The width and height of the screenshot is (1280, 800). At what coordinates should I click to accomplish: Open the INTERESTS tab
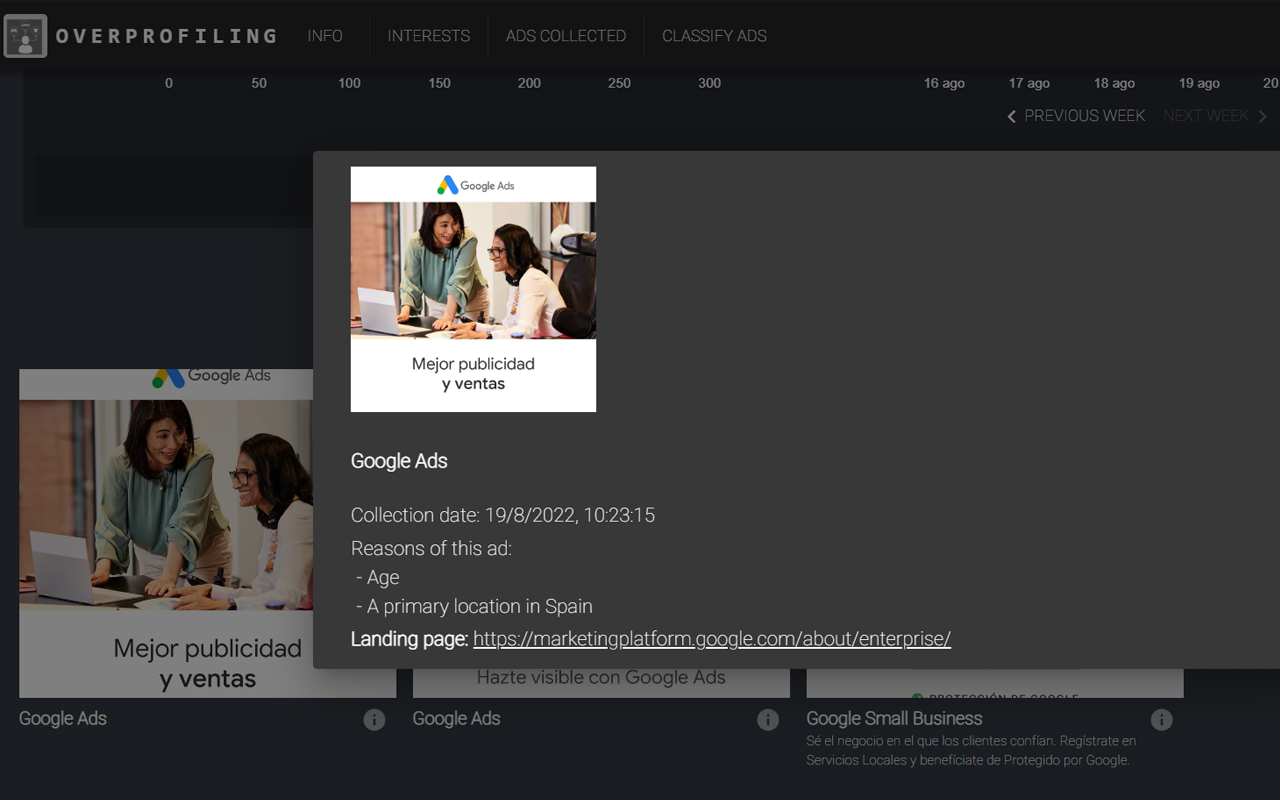tap(428, 36)
